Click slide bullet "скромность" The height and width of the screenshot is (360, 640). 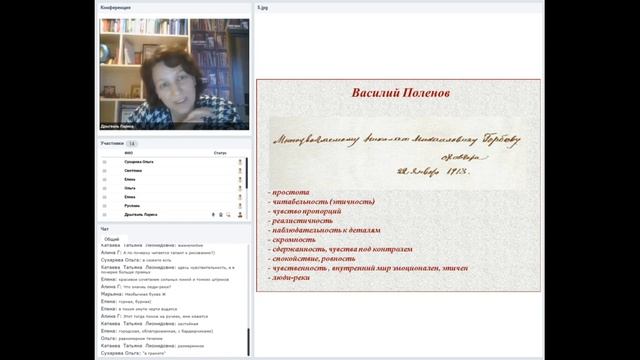tap(292, 240)
